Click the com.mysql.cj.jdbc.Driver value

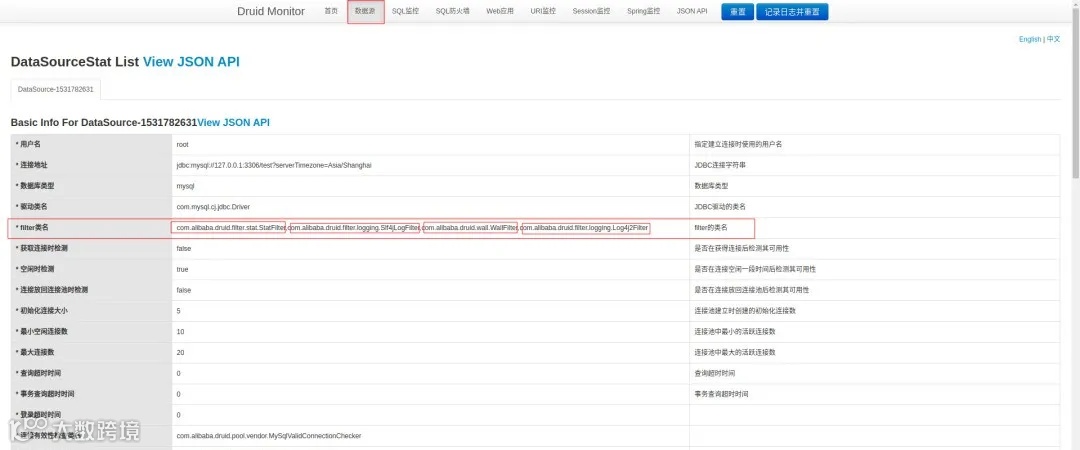point(213,207)
